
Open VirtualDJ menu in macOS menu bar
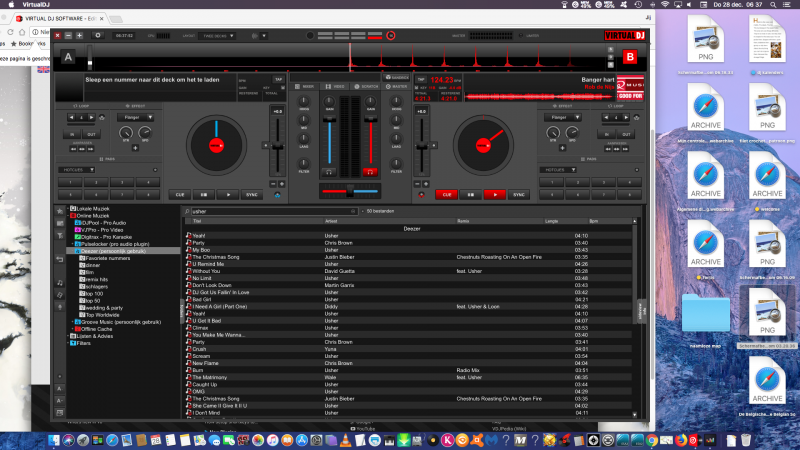point(36,5)
